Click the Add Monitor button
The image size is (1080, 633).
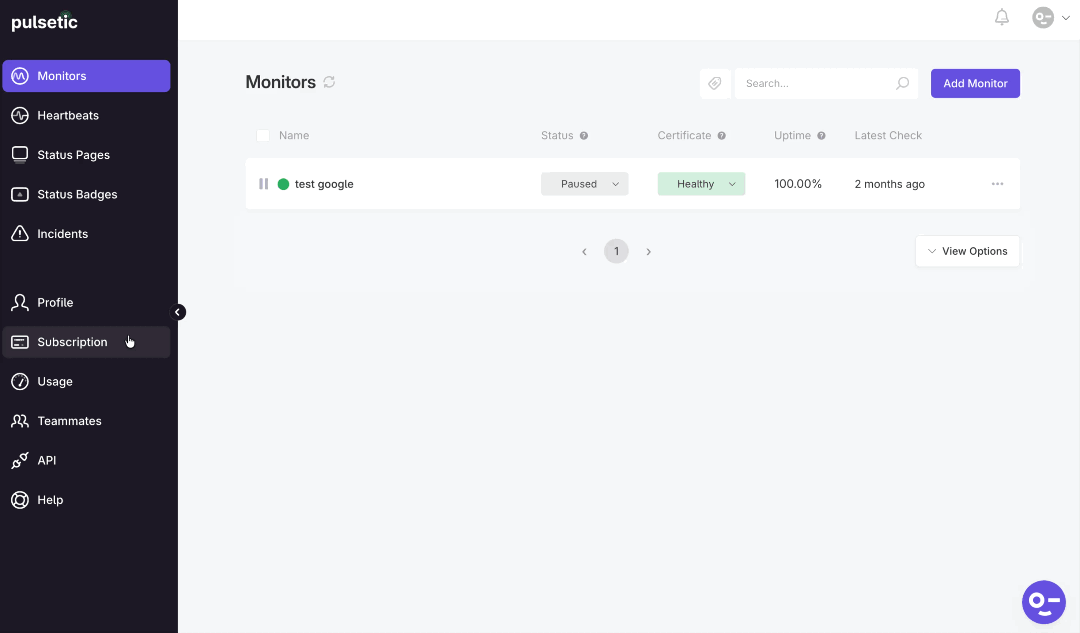pyautogui.click(x=975, y=83)
